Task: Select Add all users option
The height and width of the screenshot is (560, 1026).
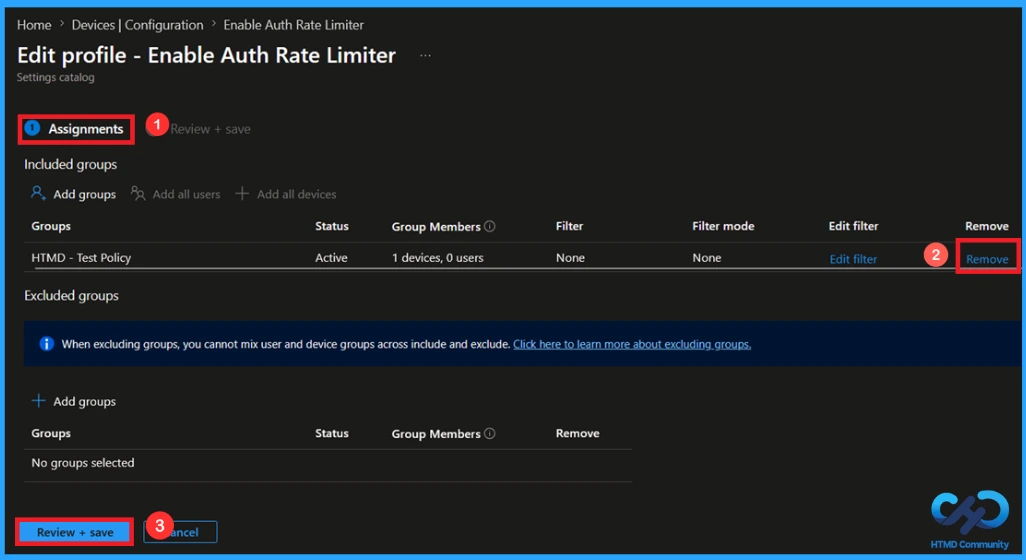Action: [186, 194]
